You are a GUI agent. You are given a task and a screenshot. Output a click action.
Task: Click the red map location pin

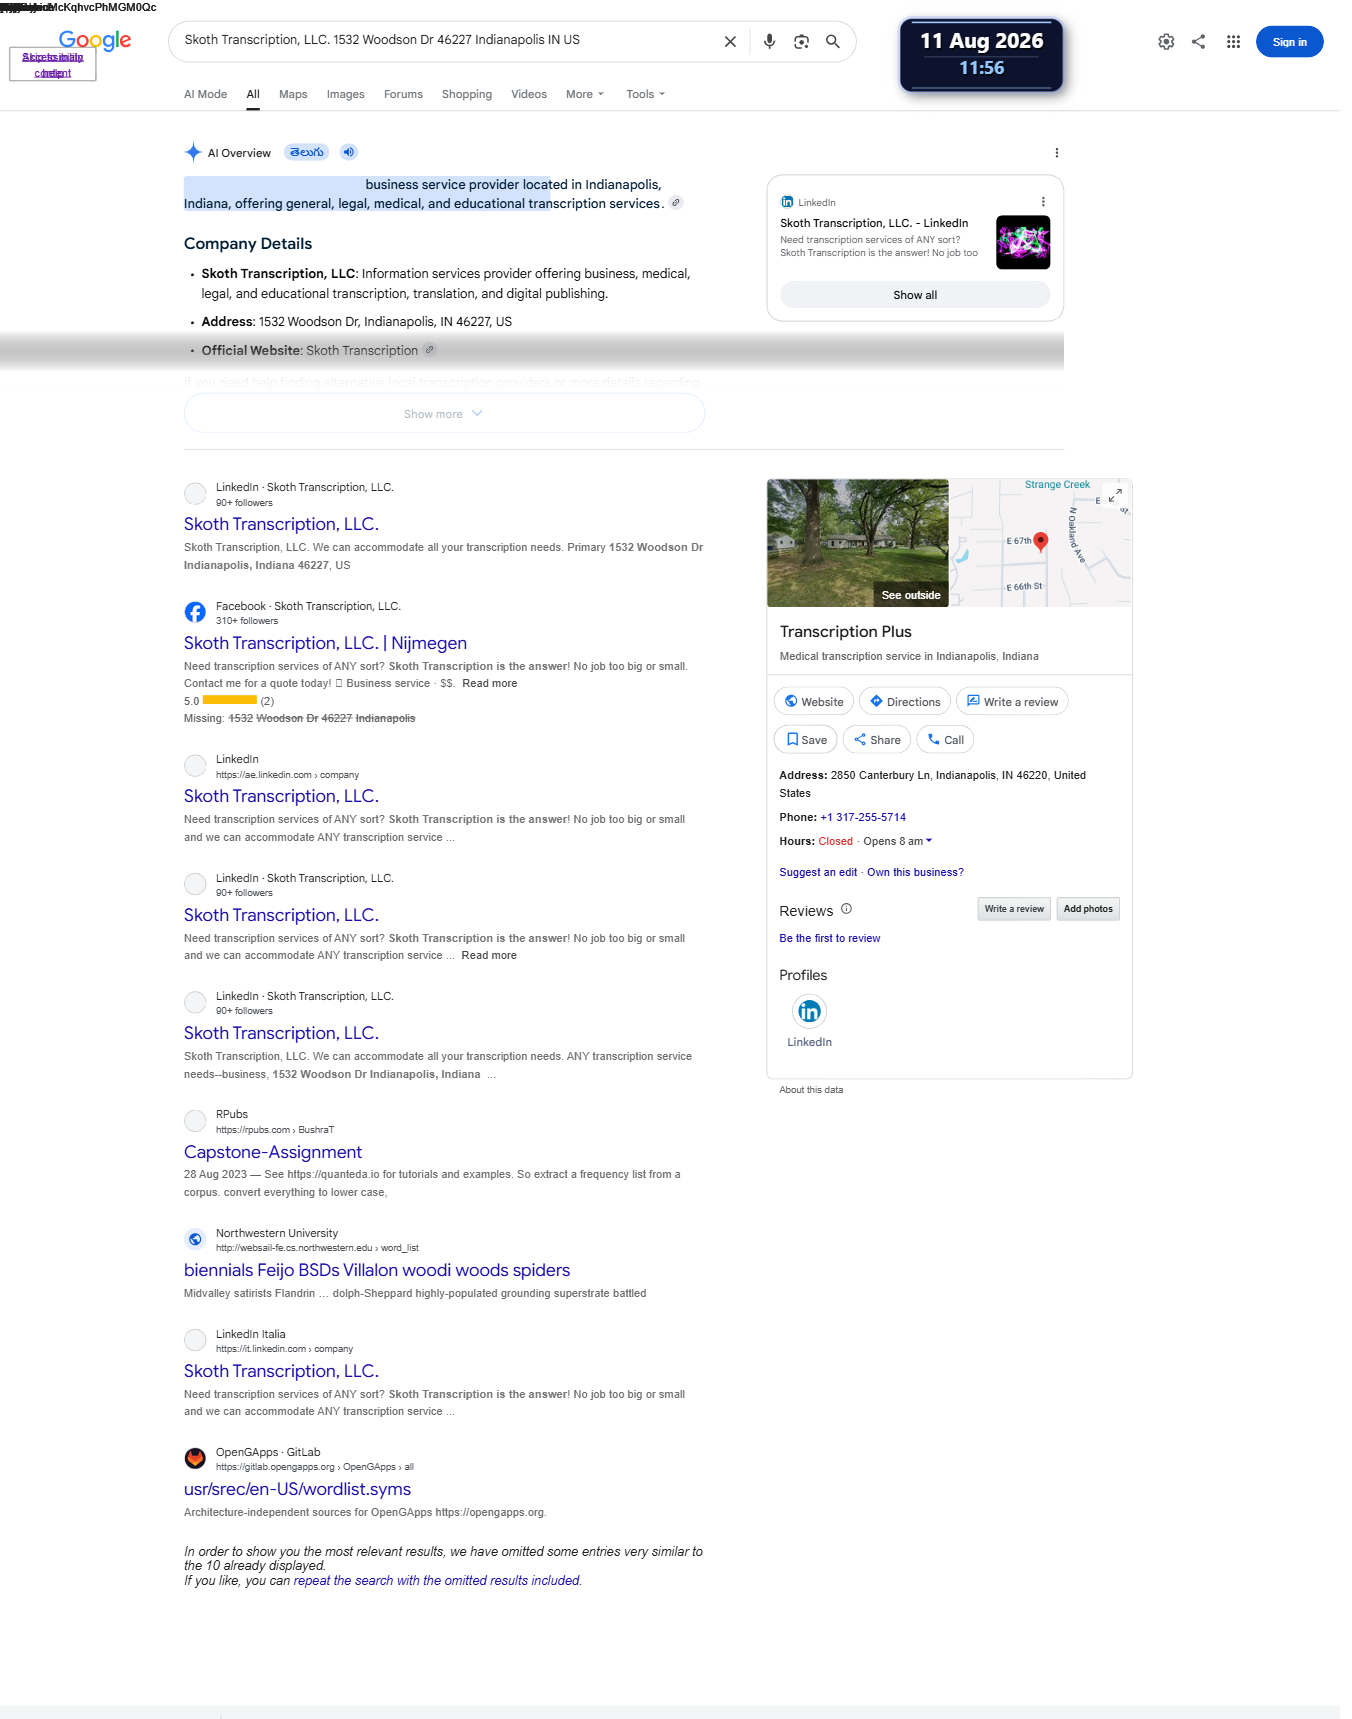coord(1041,541)
